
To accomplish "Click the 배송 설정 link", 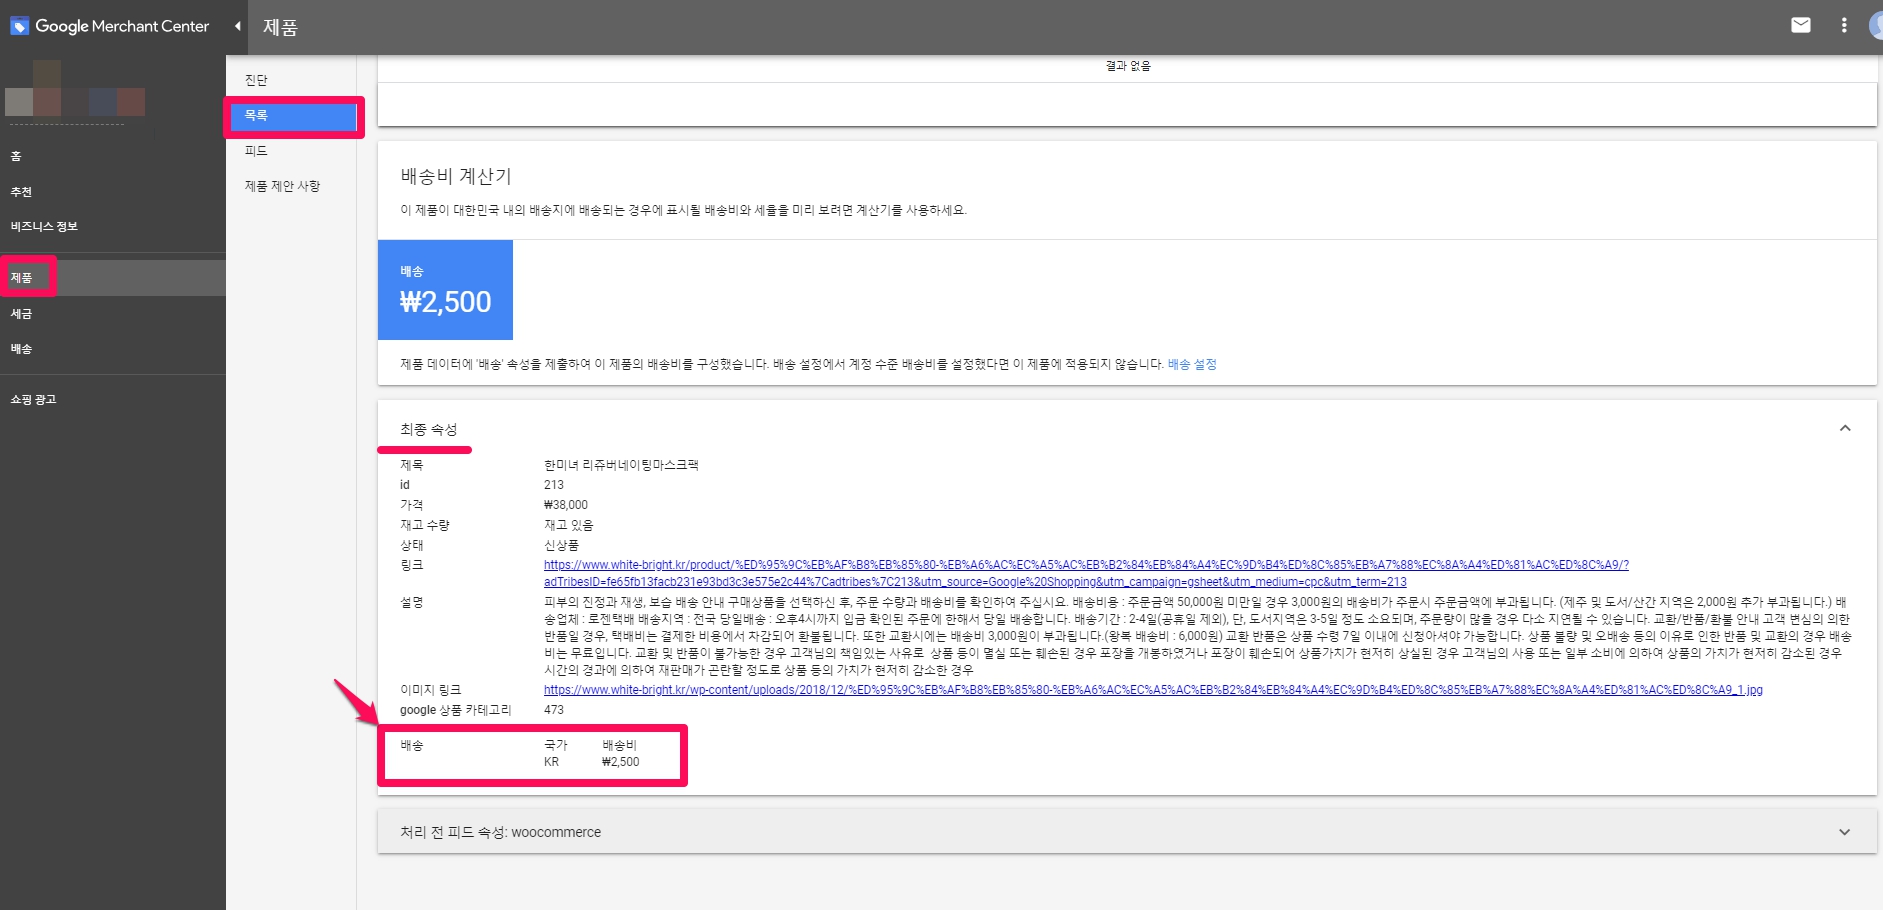I will click(1191, 365).
